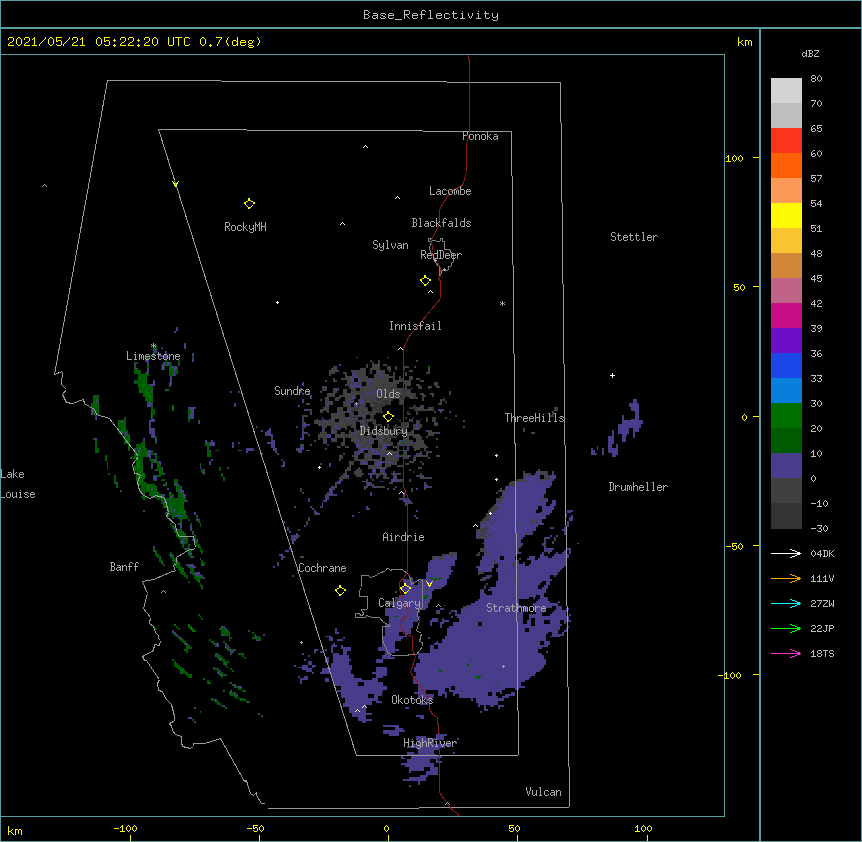Screen dimensions: 862x842
Task: Click the asterisk marker above Limestone
Action: tap(154, 346)
